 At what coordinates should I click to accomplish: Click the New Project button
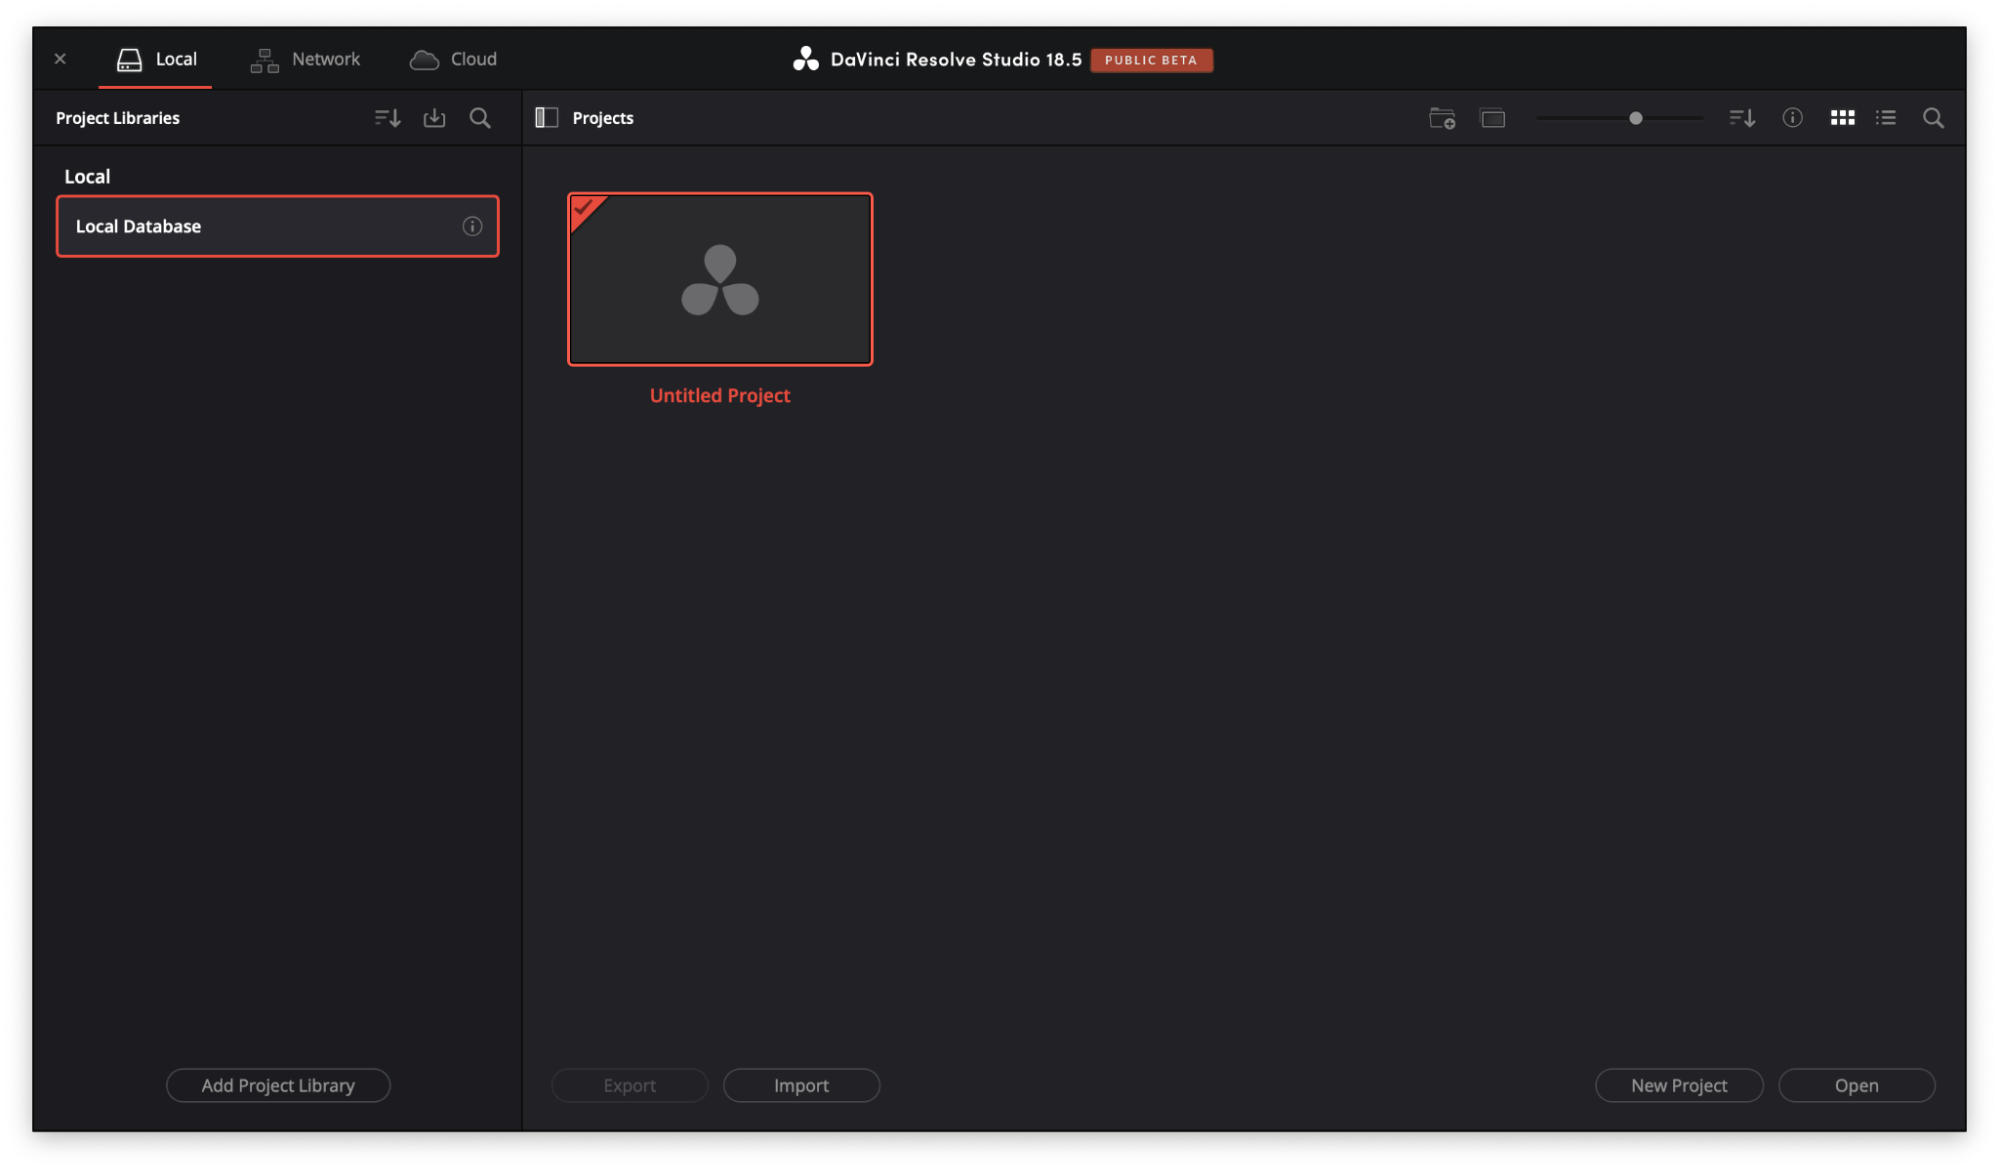pos(1679,1085)
